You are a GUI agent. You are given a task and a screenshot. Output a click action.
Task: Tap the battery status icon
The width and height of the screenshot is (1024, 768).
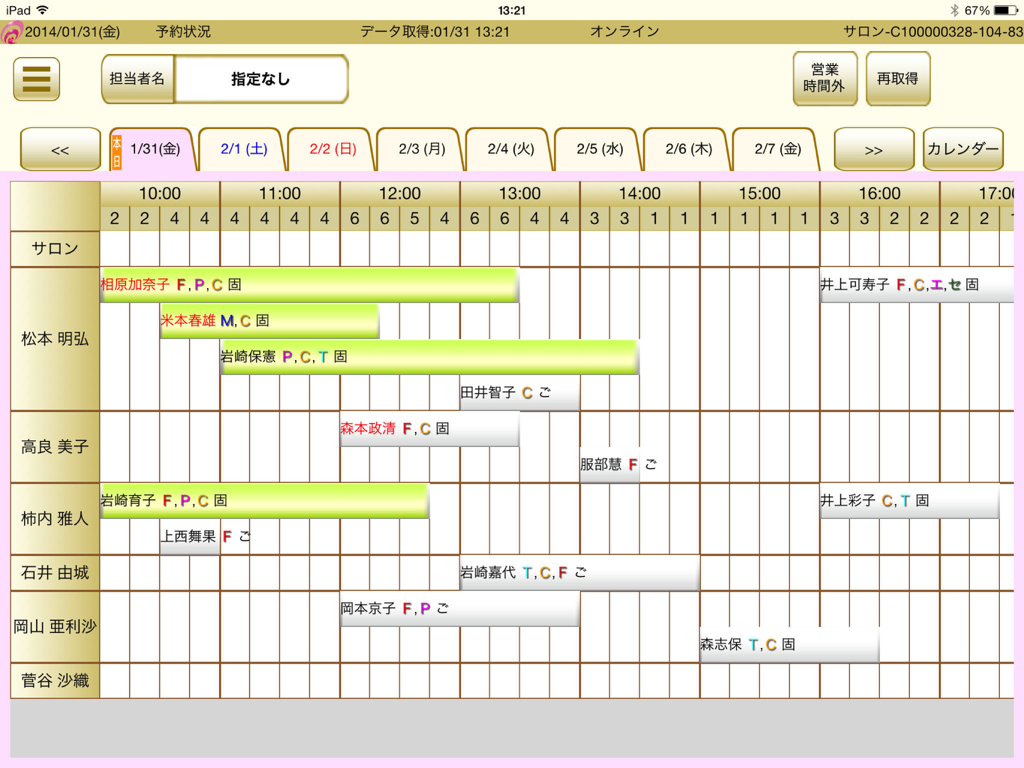pos(1006,10)
